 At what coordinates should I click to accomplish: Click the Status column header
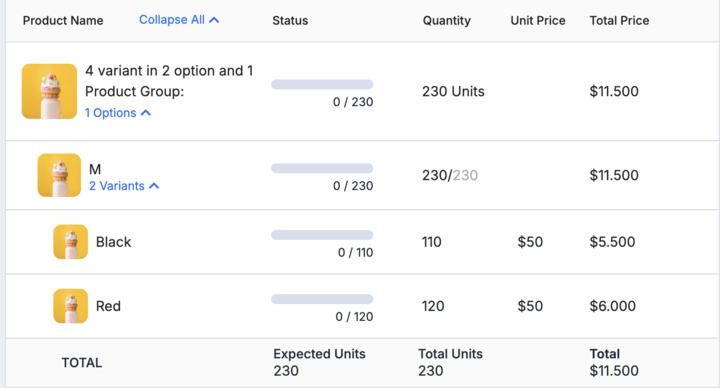[290, 21]
